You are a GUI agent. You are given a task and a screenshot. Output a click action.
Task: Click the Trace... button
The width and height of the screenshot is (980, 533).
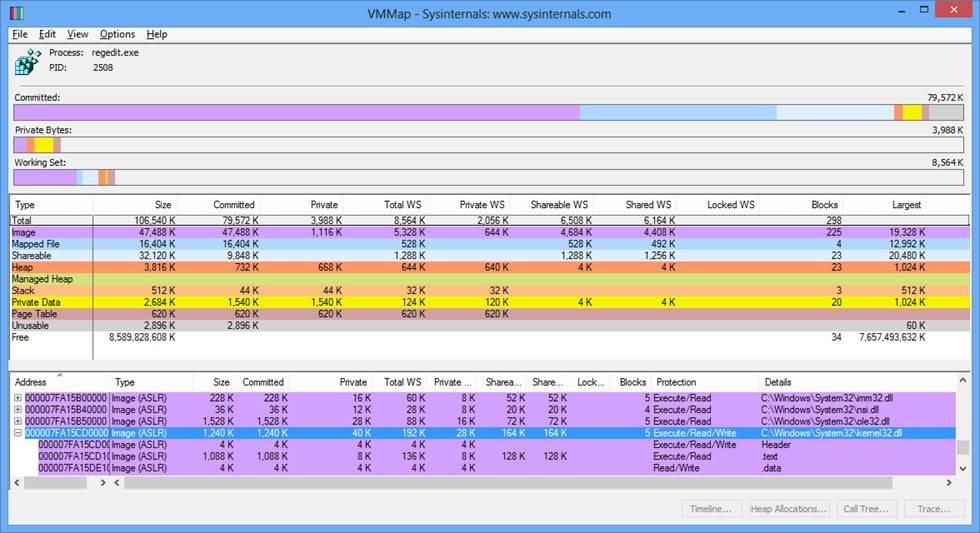point(933,509)
